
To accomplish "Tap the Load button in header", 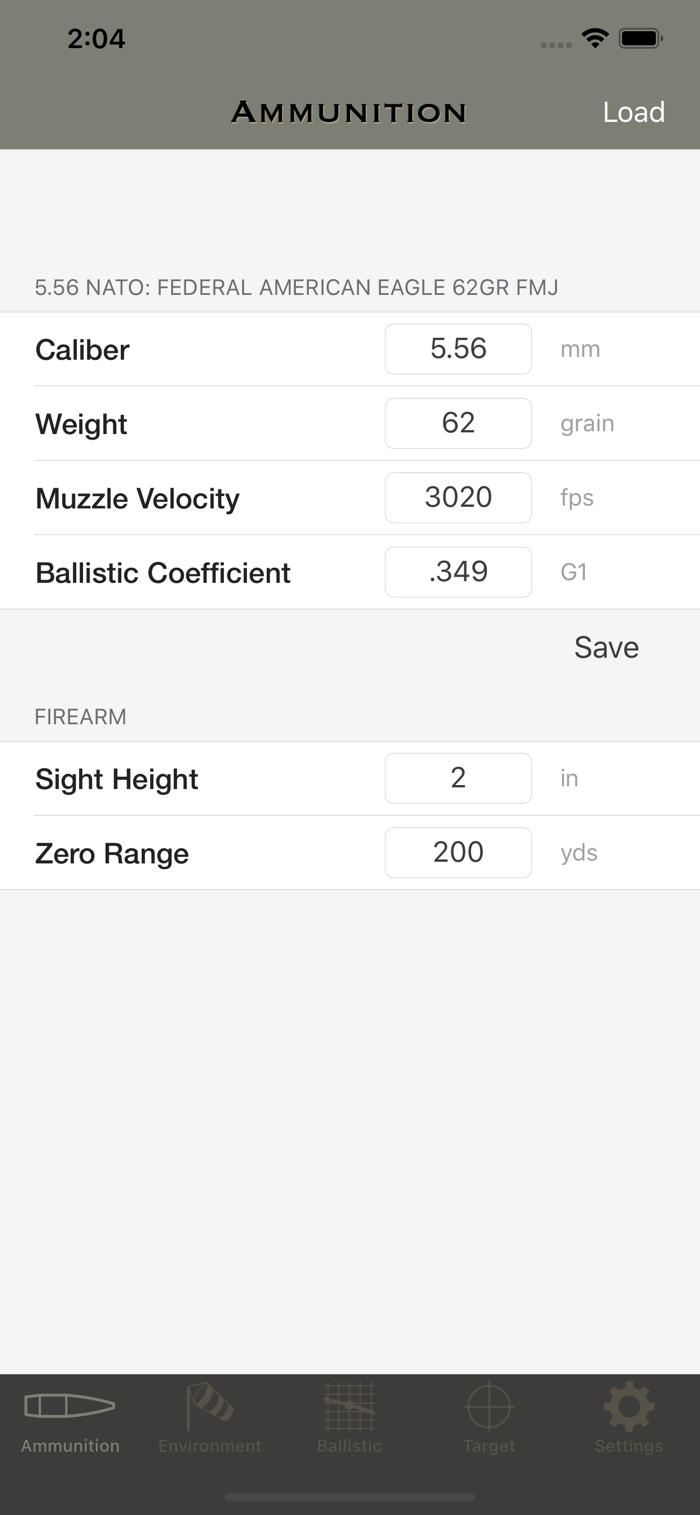I will [x=634, y=112].
